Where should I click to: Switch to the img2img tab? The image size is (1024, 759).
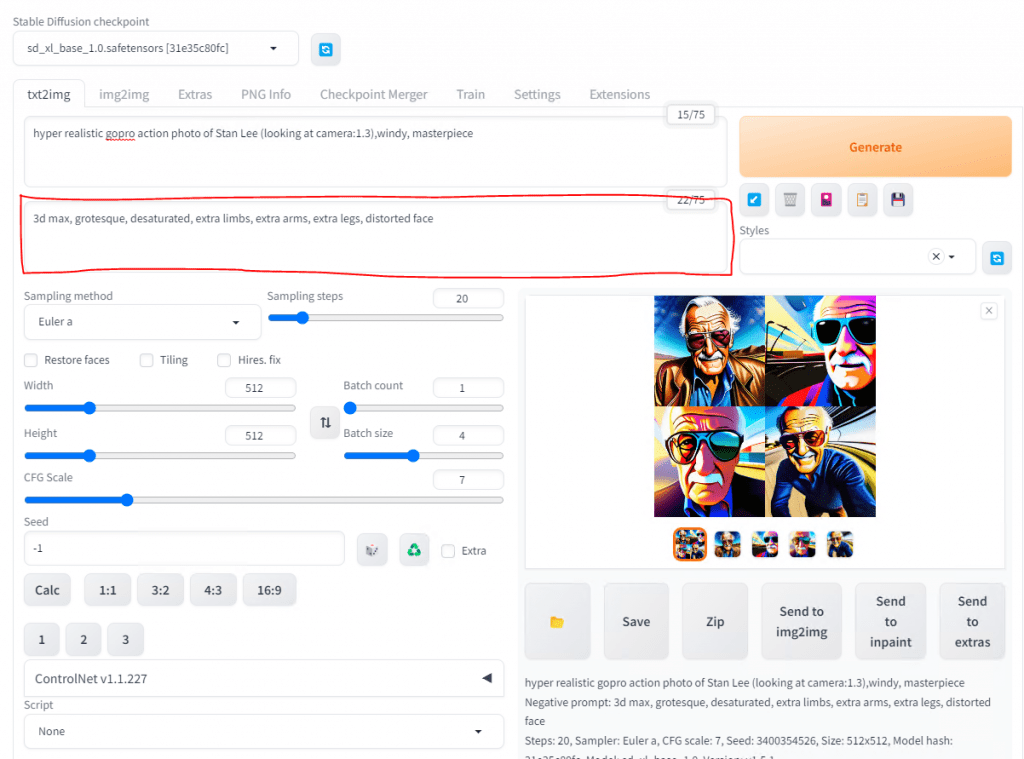click(x=124, y=95)
